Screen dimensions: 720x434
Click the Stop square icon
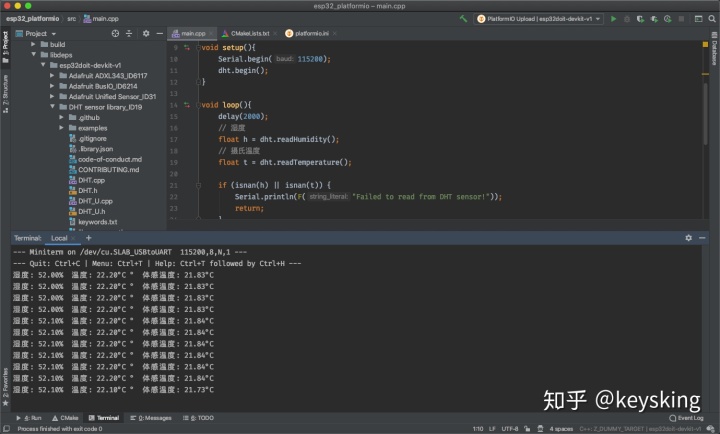click(x=681, y=19)
